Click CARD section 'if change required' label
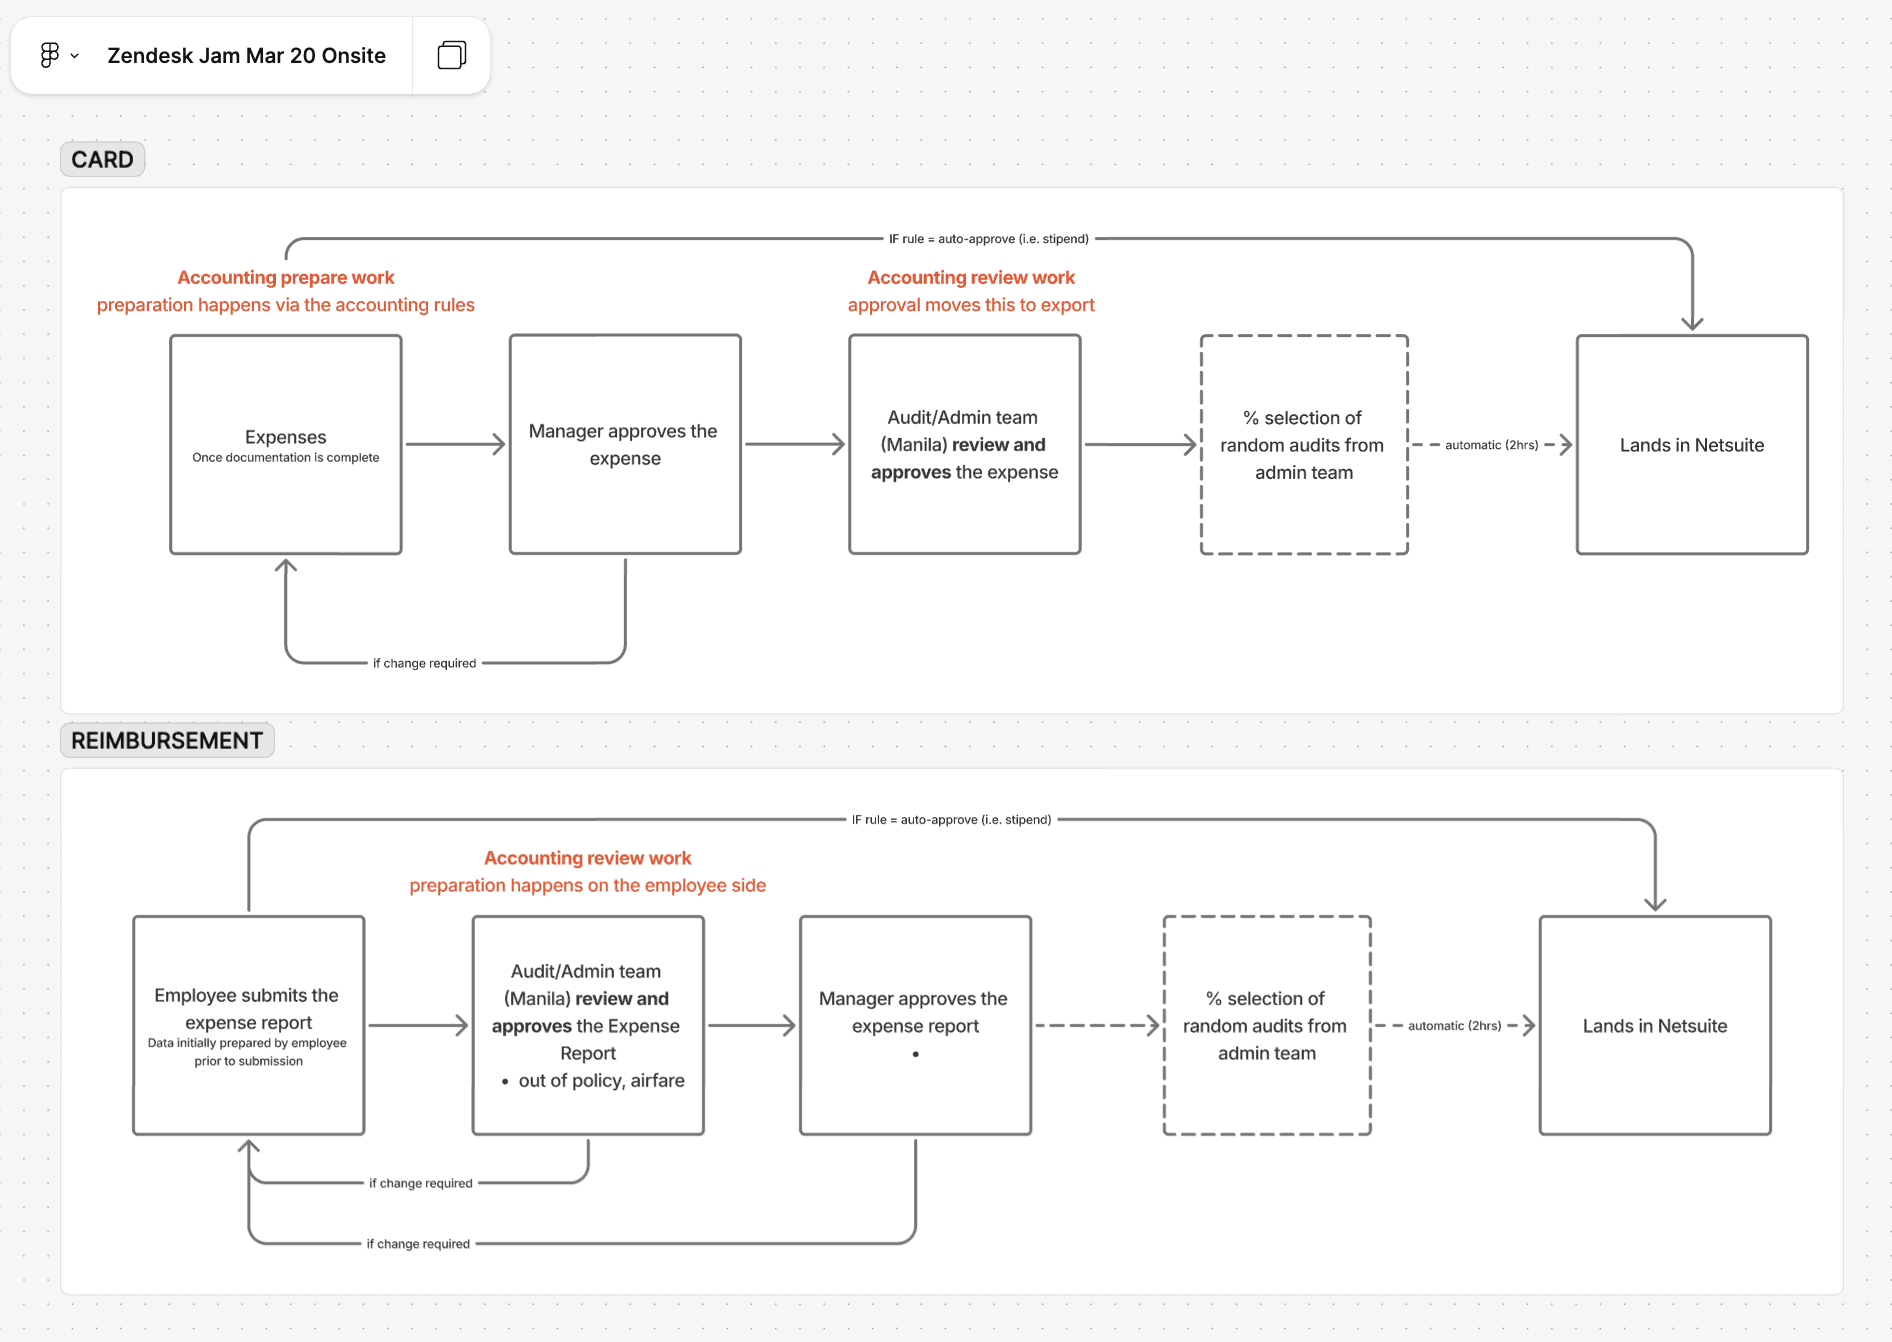This screenshot has width=1892, height=1342. 425,663
